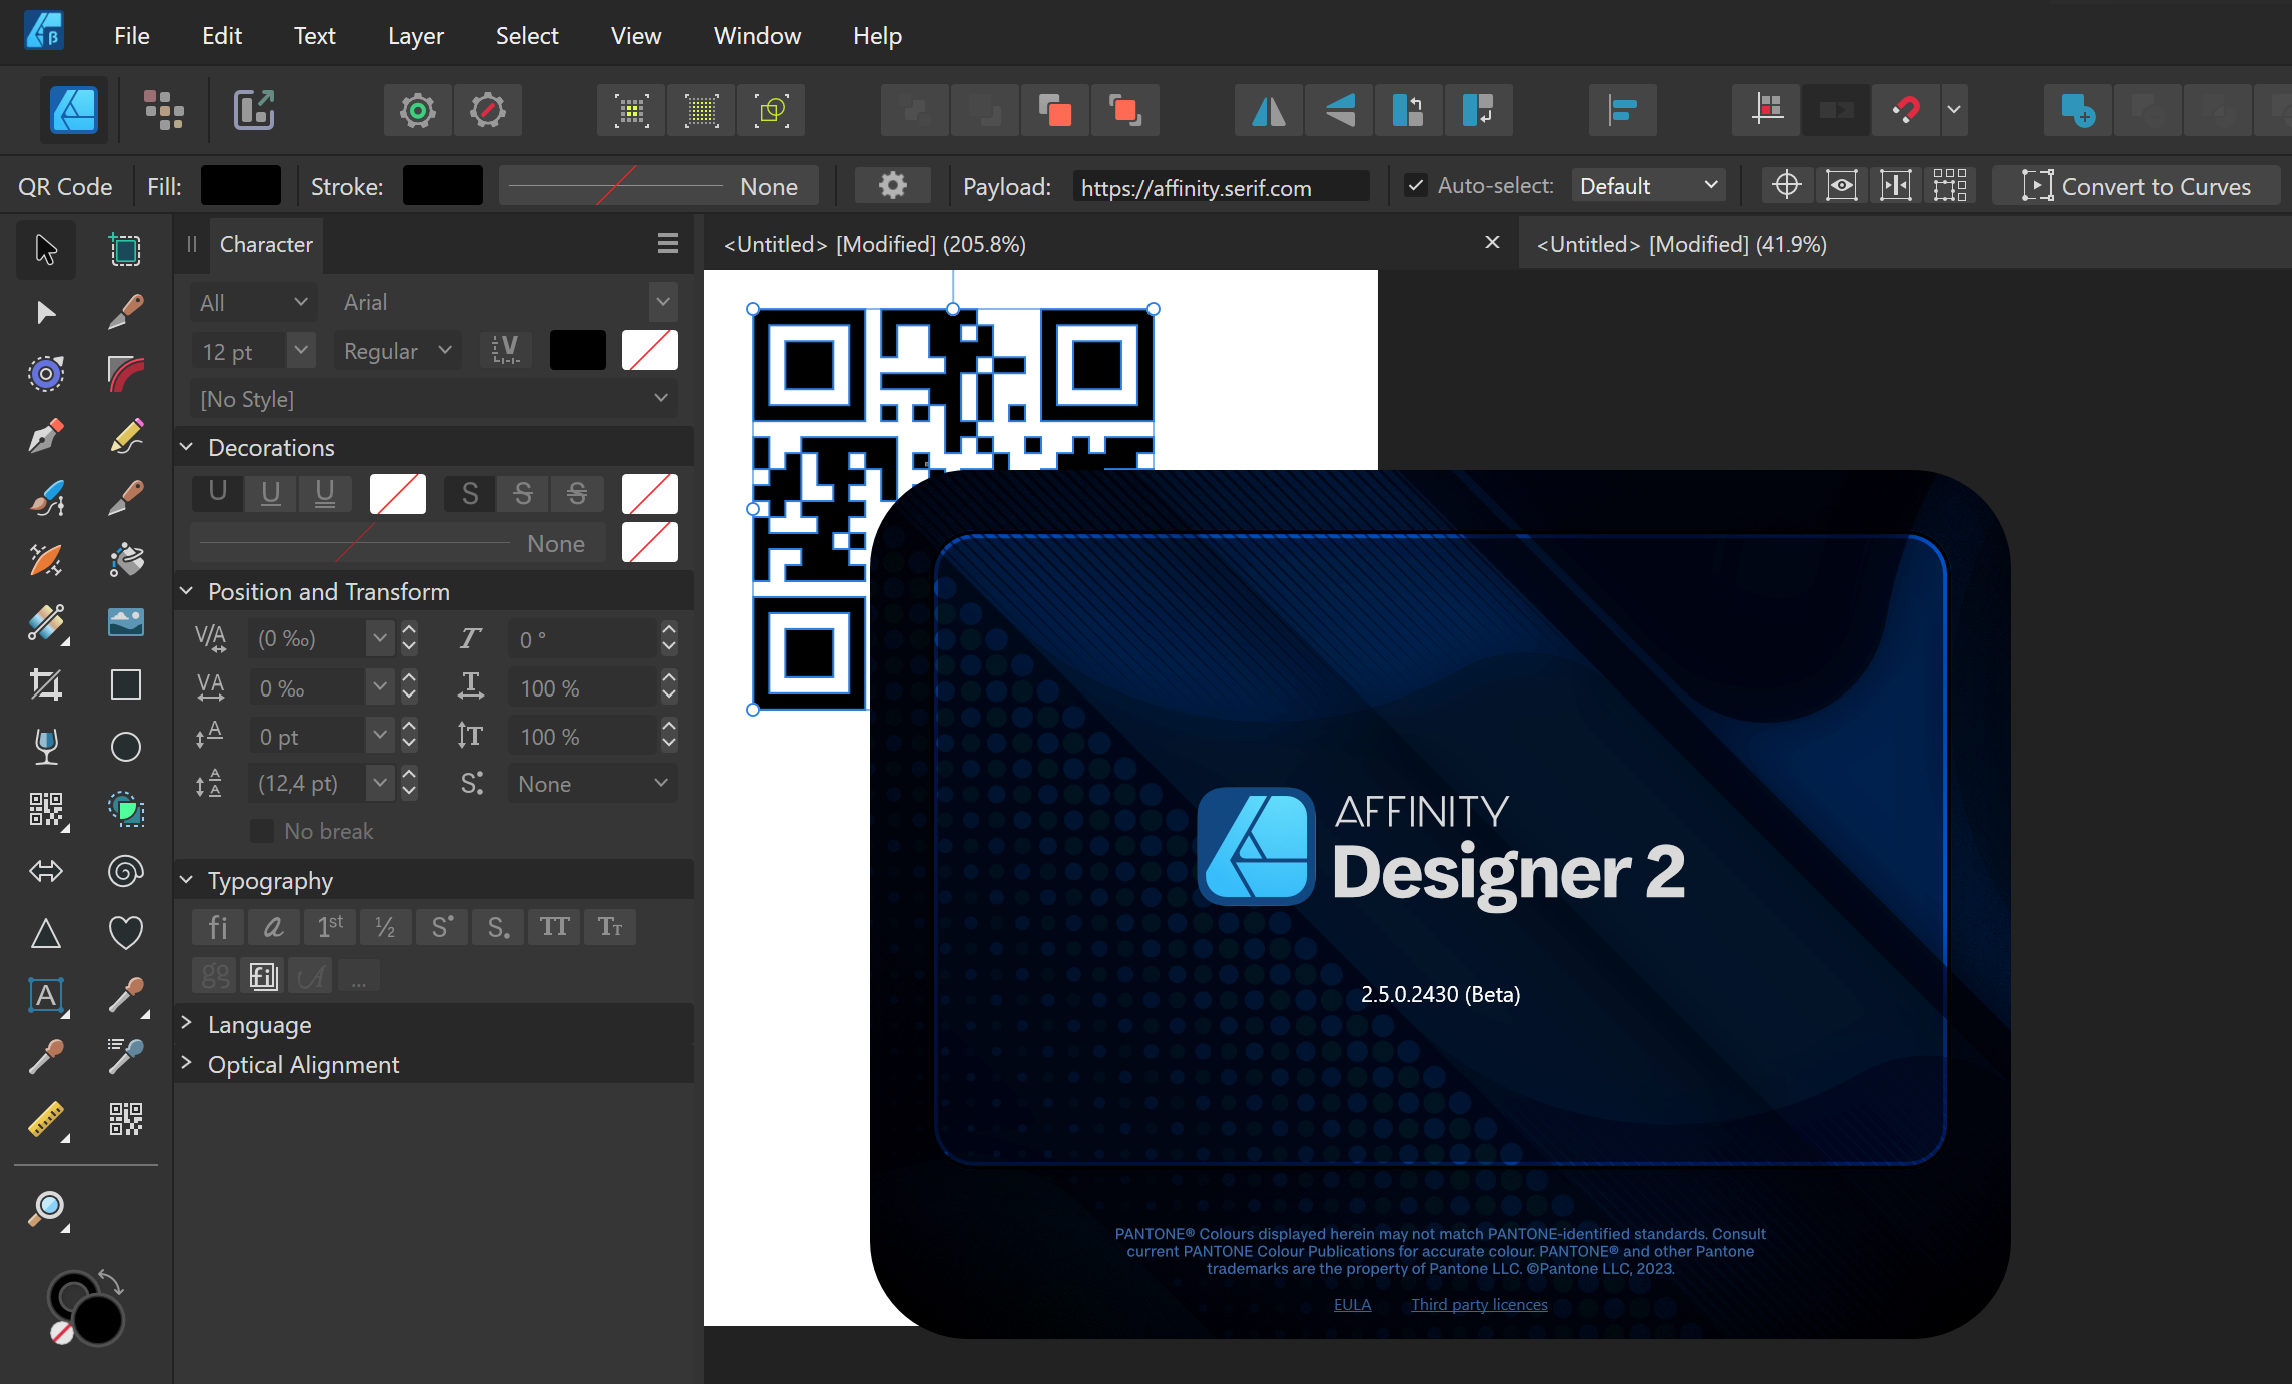Open the File menu
Image resolution: width=2292 pixels, height=1384 pixels.
click(132, 36)
